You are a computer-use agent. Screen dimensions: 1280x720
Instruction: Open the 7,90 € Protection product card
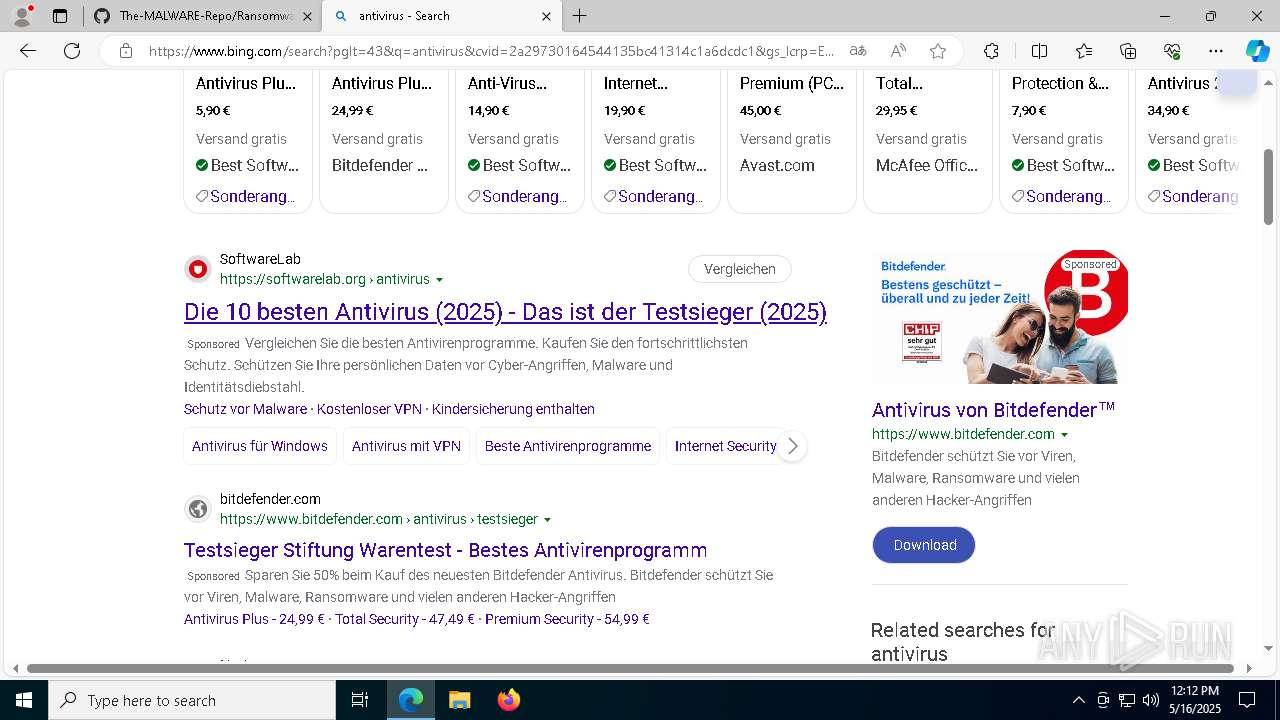[x=1064, y=140]
